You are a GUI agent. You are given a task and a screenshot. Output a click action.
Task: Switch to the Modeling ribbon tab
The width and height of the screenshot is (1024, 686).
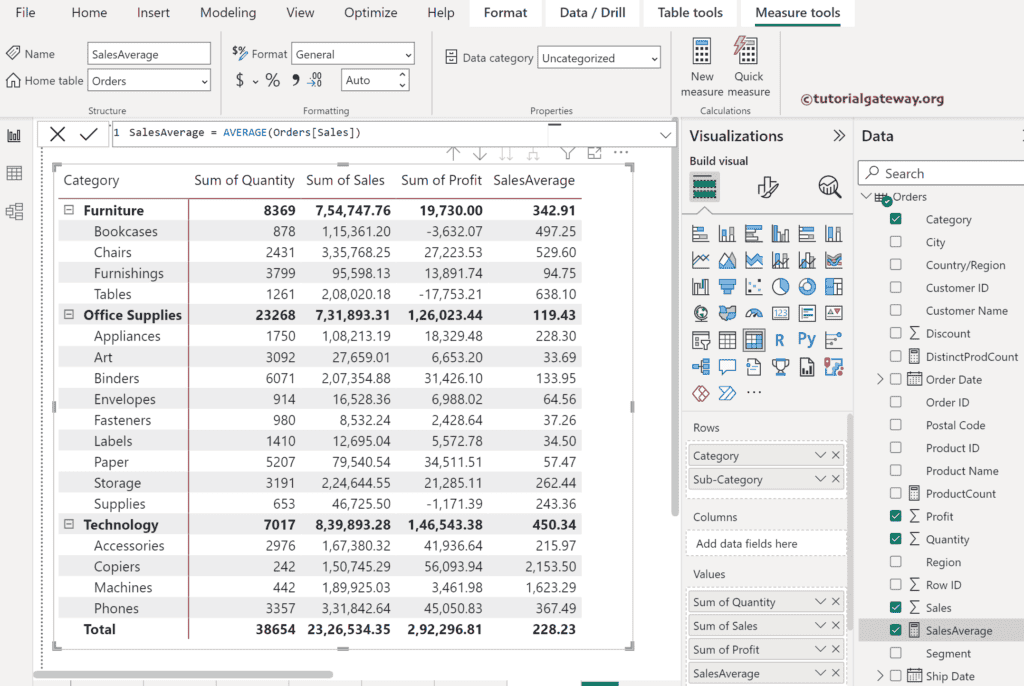[228, 13]
